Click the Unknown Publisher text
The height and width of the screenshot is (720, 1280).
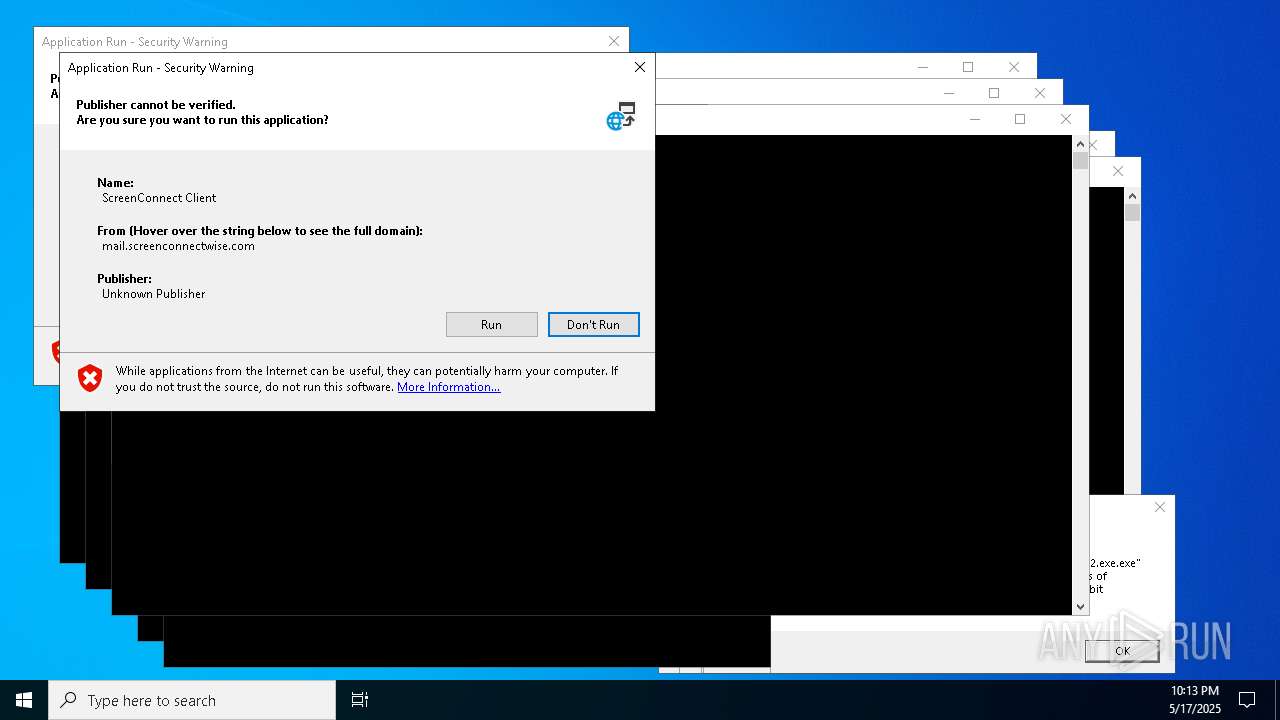pos(154,294)
